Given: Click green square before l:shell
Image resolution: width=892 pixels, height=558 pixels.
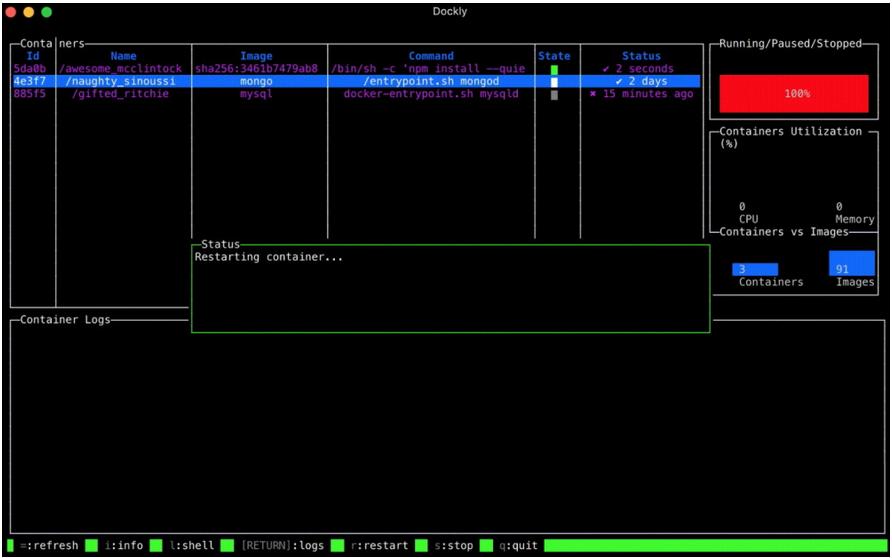Looking at the screenshot, I should pyautogui.click(x=159, y=546).
